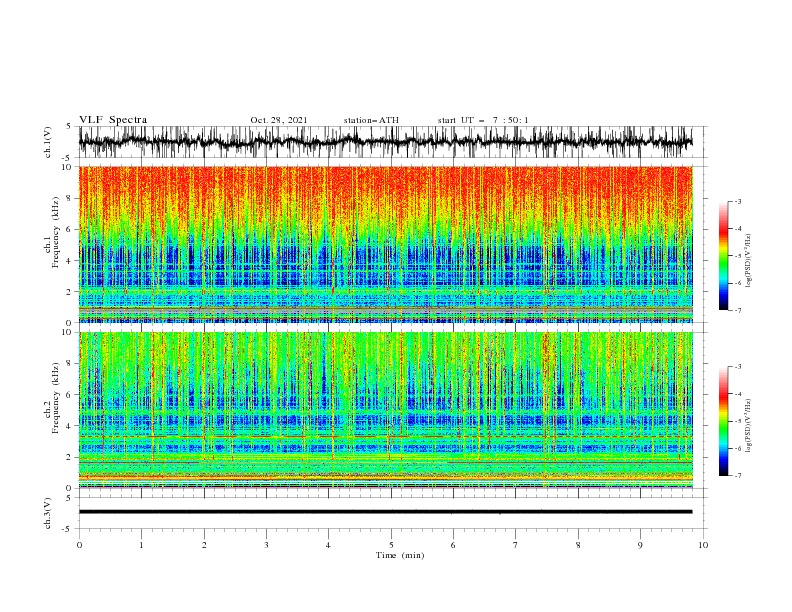The width and height of the screenshot is (792, 612).
Task: Click time axis tick label "8"
Action: 578,545
